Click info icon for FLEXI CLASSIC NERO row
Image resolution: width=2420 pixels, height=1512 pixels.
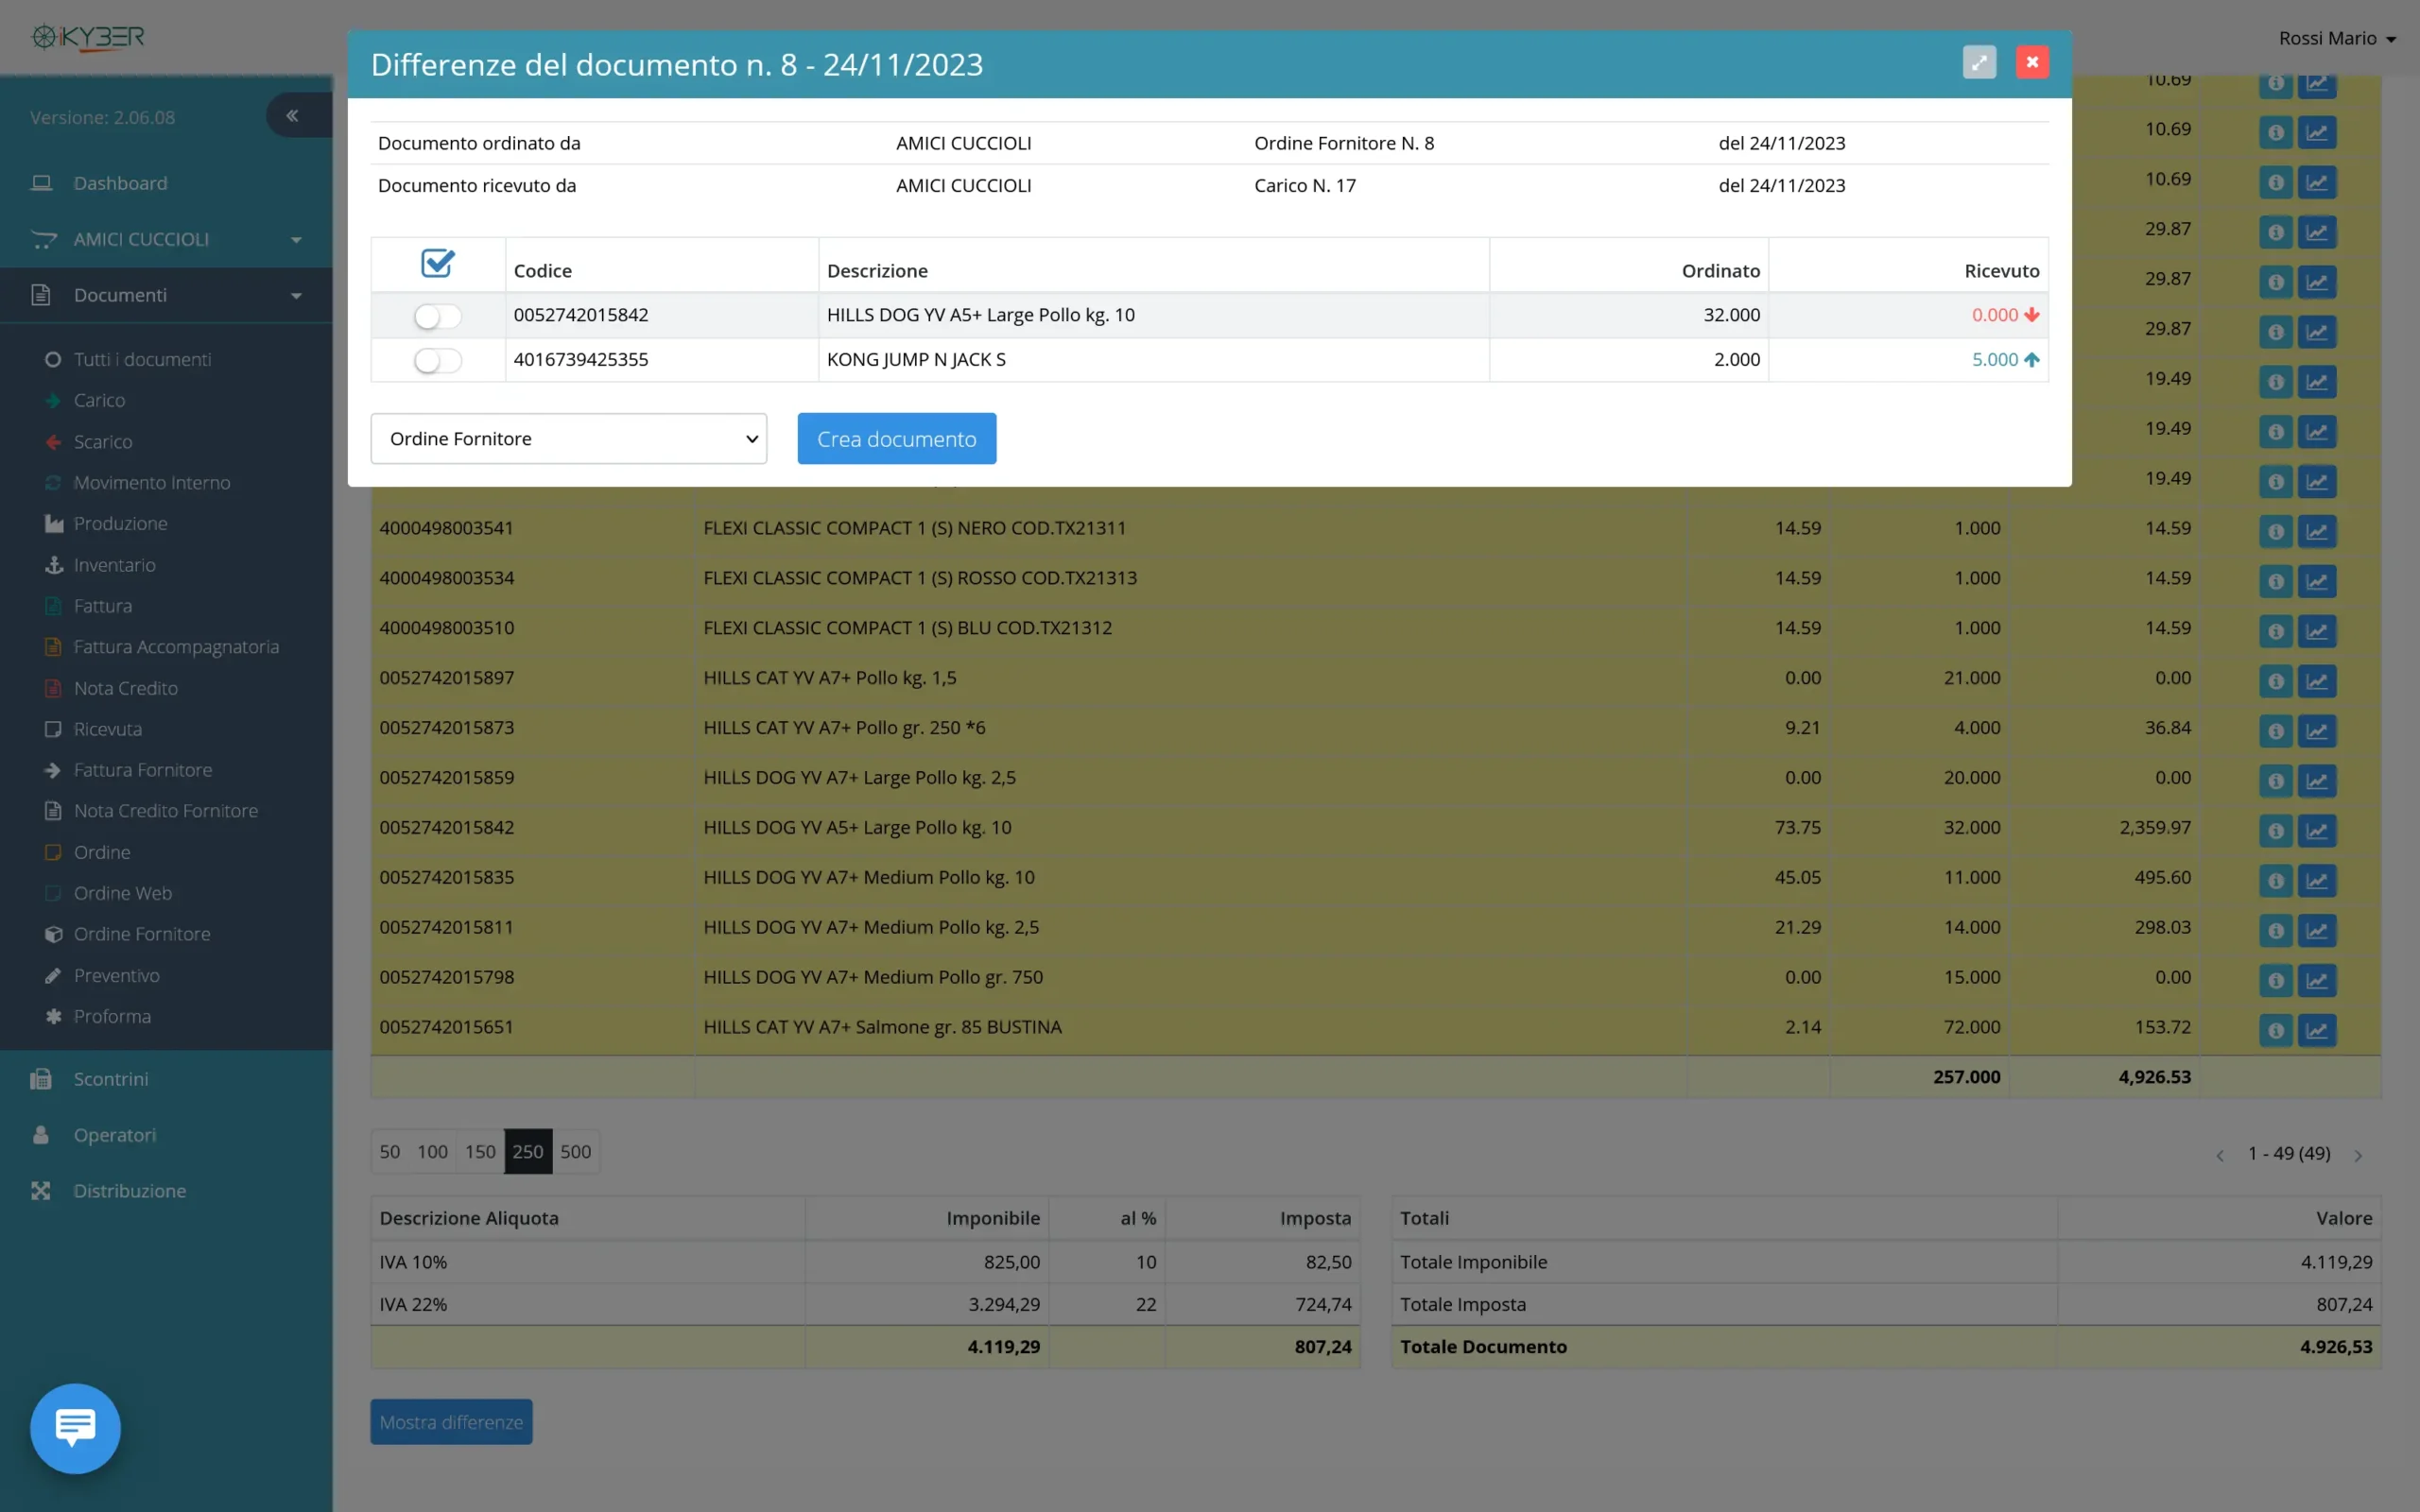coord(2275,531)
